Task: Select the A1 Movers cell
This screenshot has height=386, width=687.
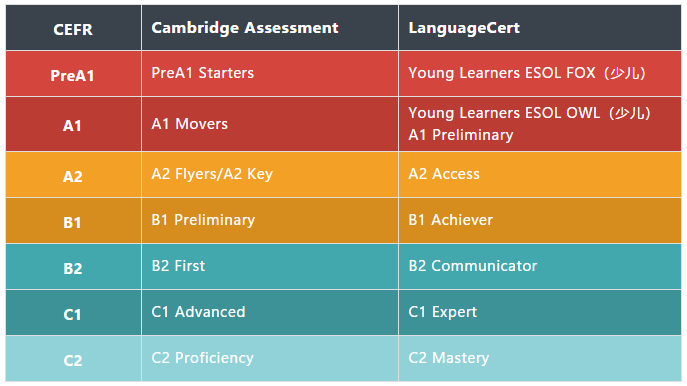Action: 270,124
